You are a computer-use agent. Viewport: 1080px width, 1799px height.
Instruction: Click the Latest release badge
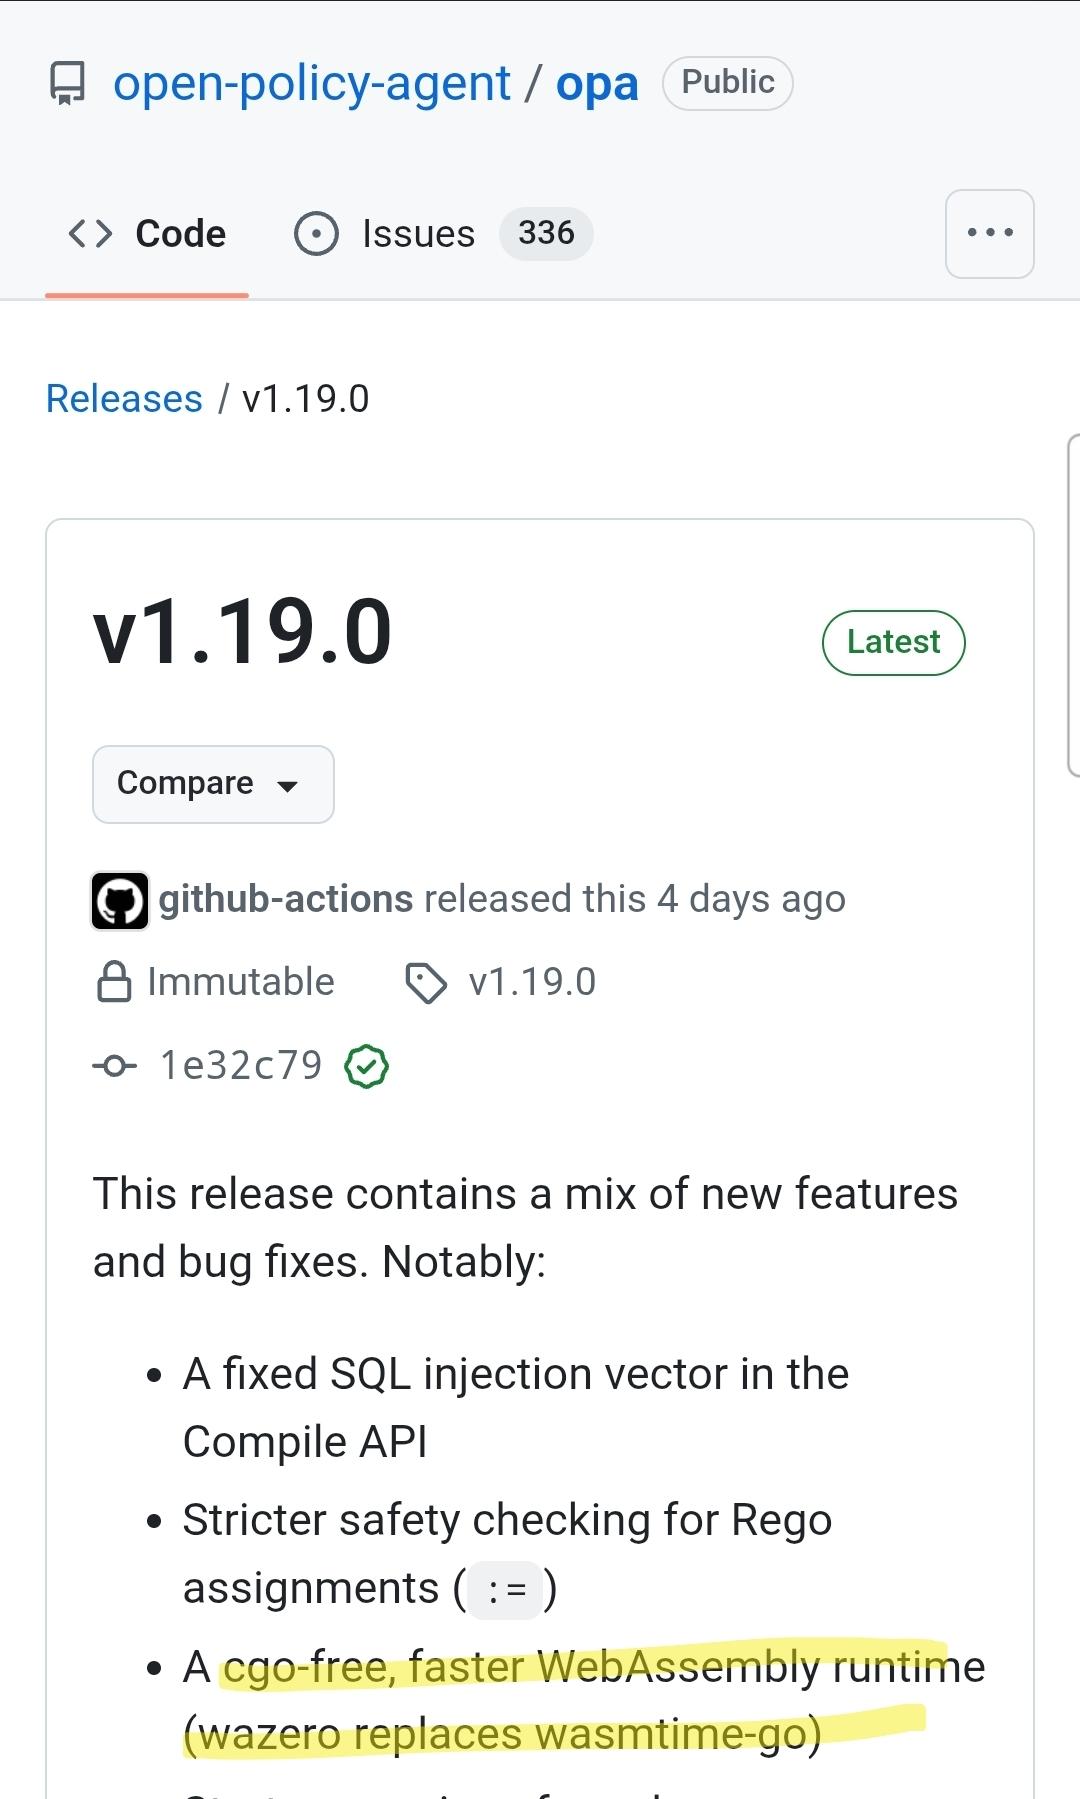coord(893,642)
